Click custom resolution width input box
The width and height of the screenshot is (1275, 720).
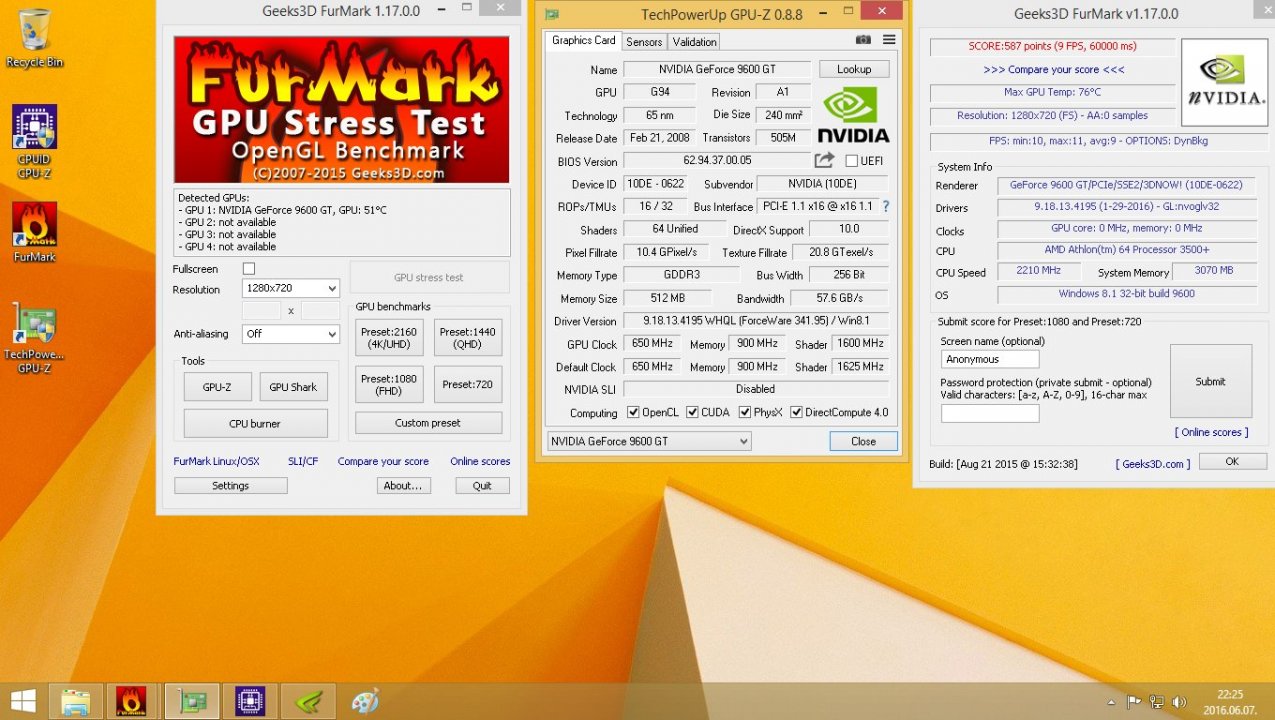pyautogui.click(x=262, y=311)
